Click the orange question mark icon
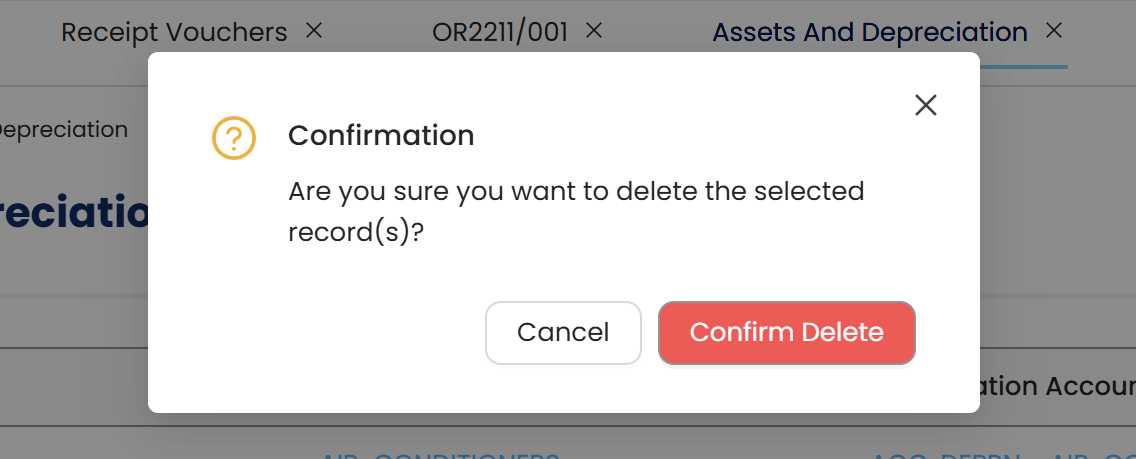This screenshot has height=459, width=1136. 234,137
